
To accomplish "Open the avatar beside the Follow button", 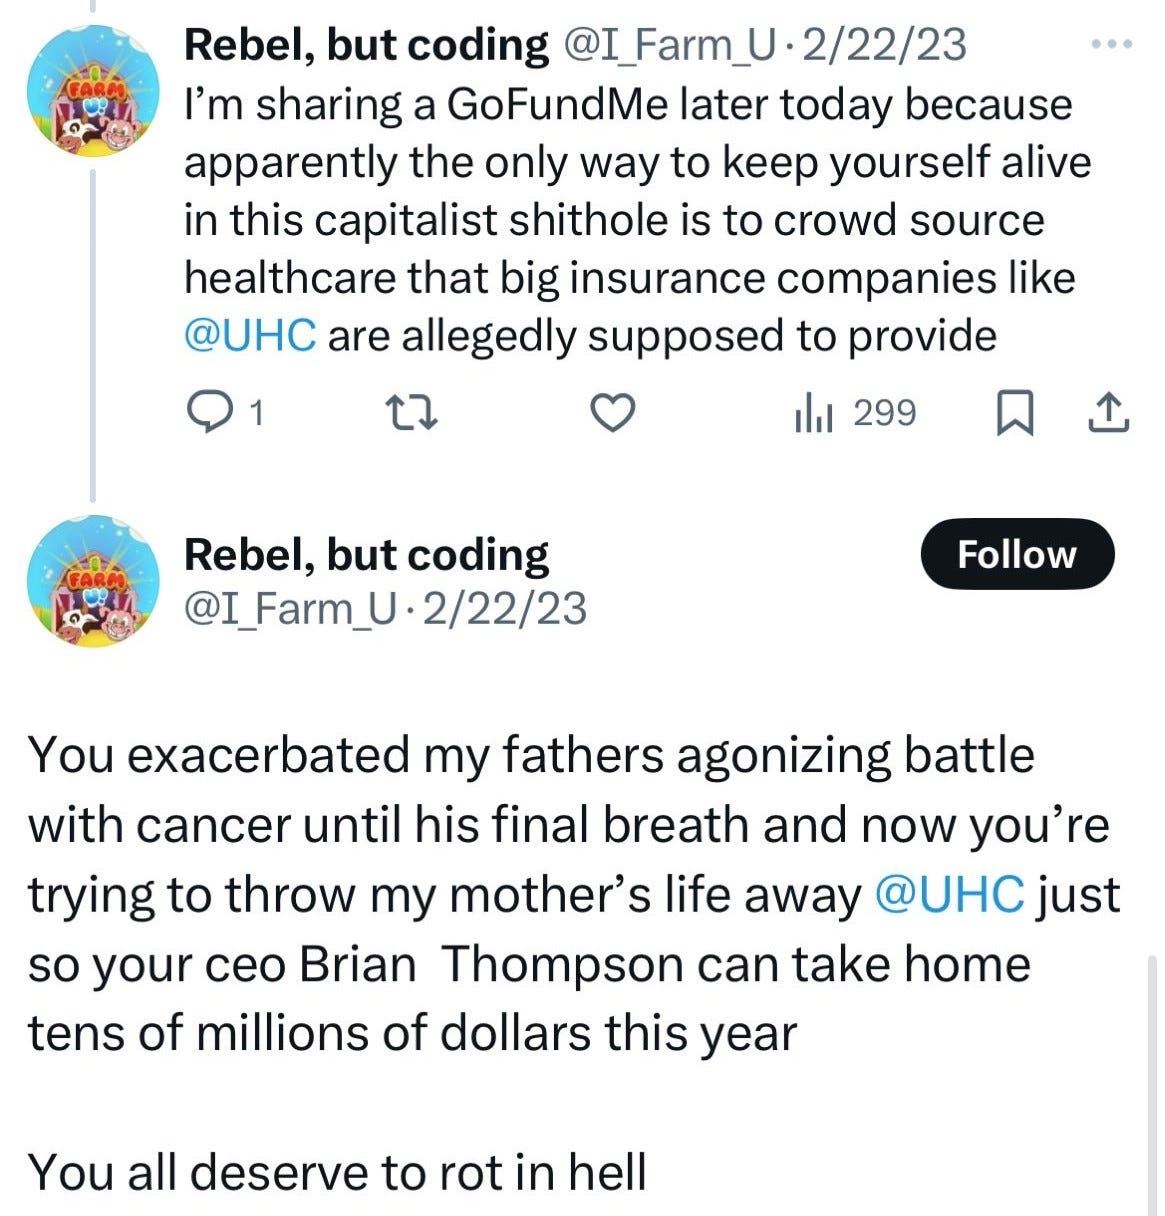I will [x=94, y=581].
